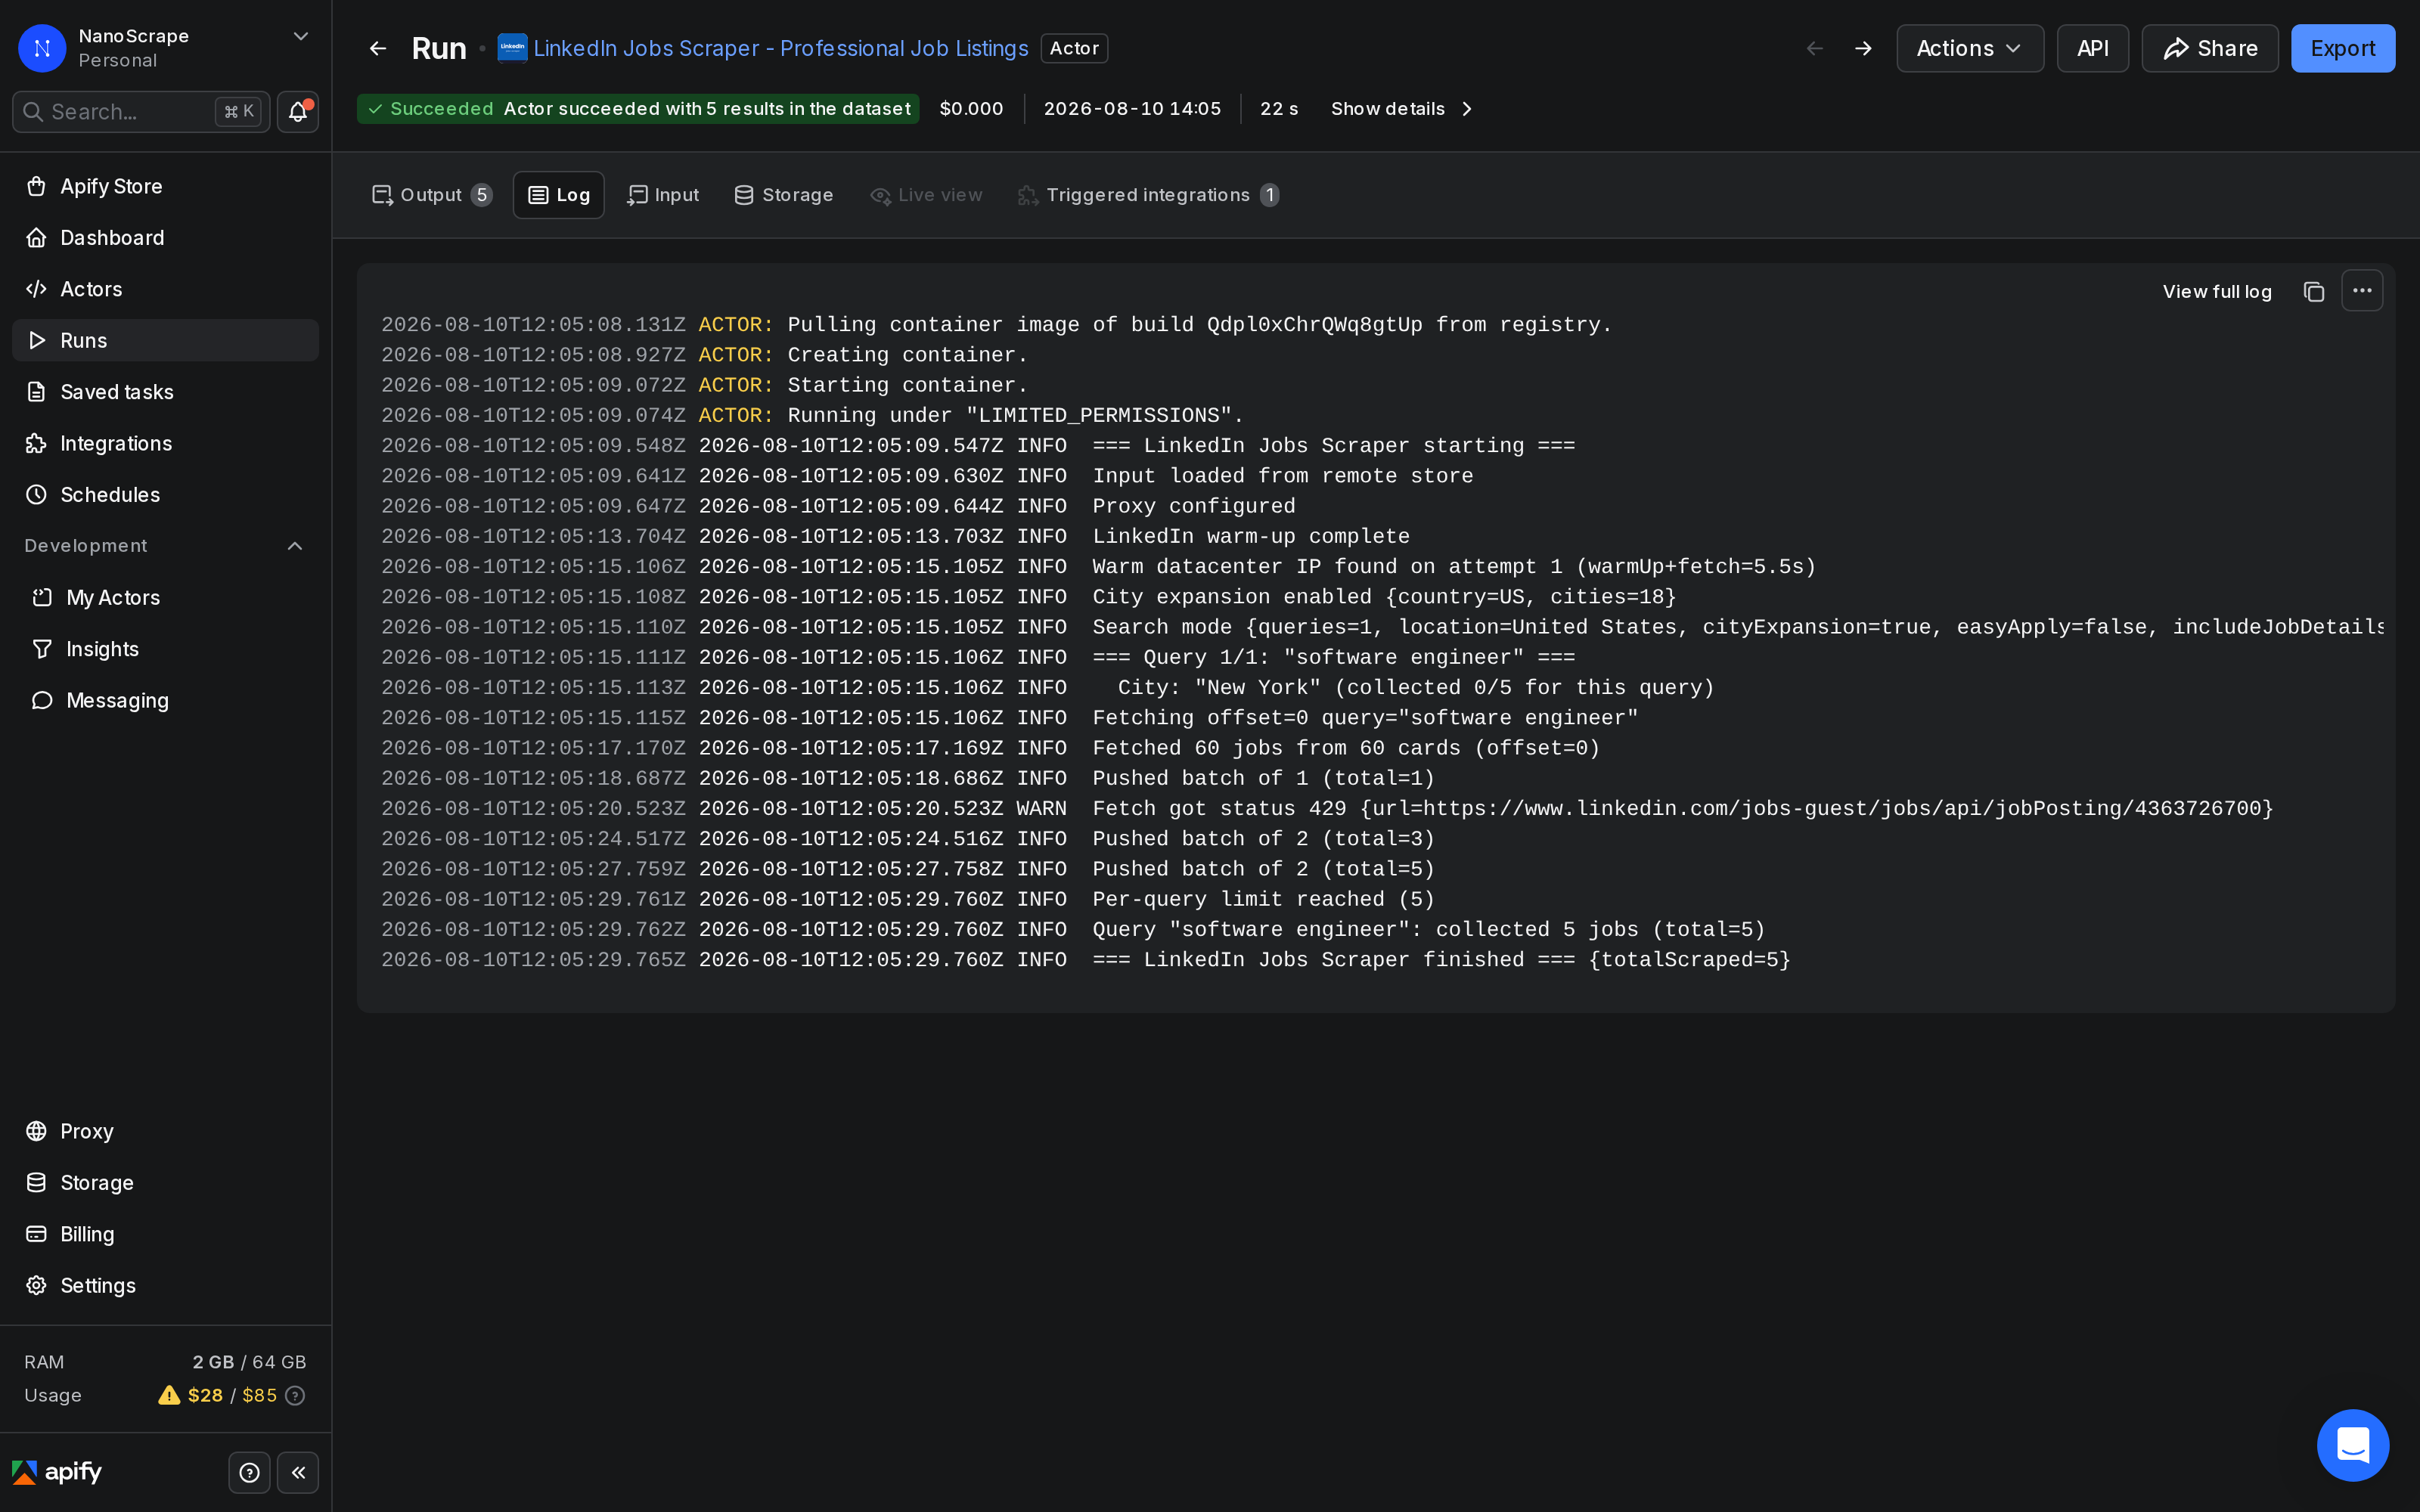Open LinkedIn Jobs Scraper actor link
2420x1512 pixels.
[780, 48]
